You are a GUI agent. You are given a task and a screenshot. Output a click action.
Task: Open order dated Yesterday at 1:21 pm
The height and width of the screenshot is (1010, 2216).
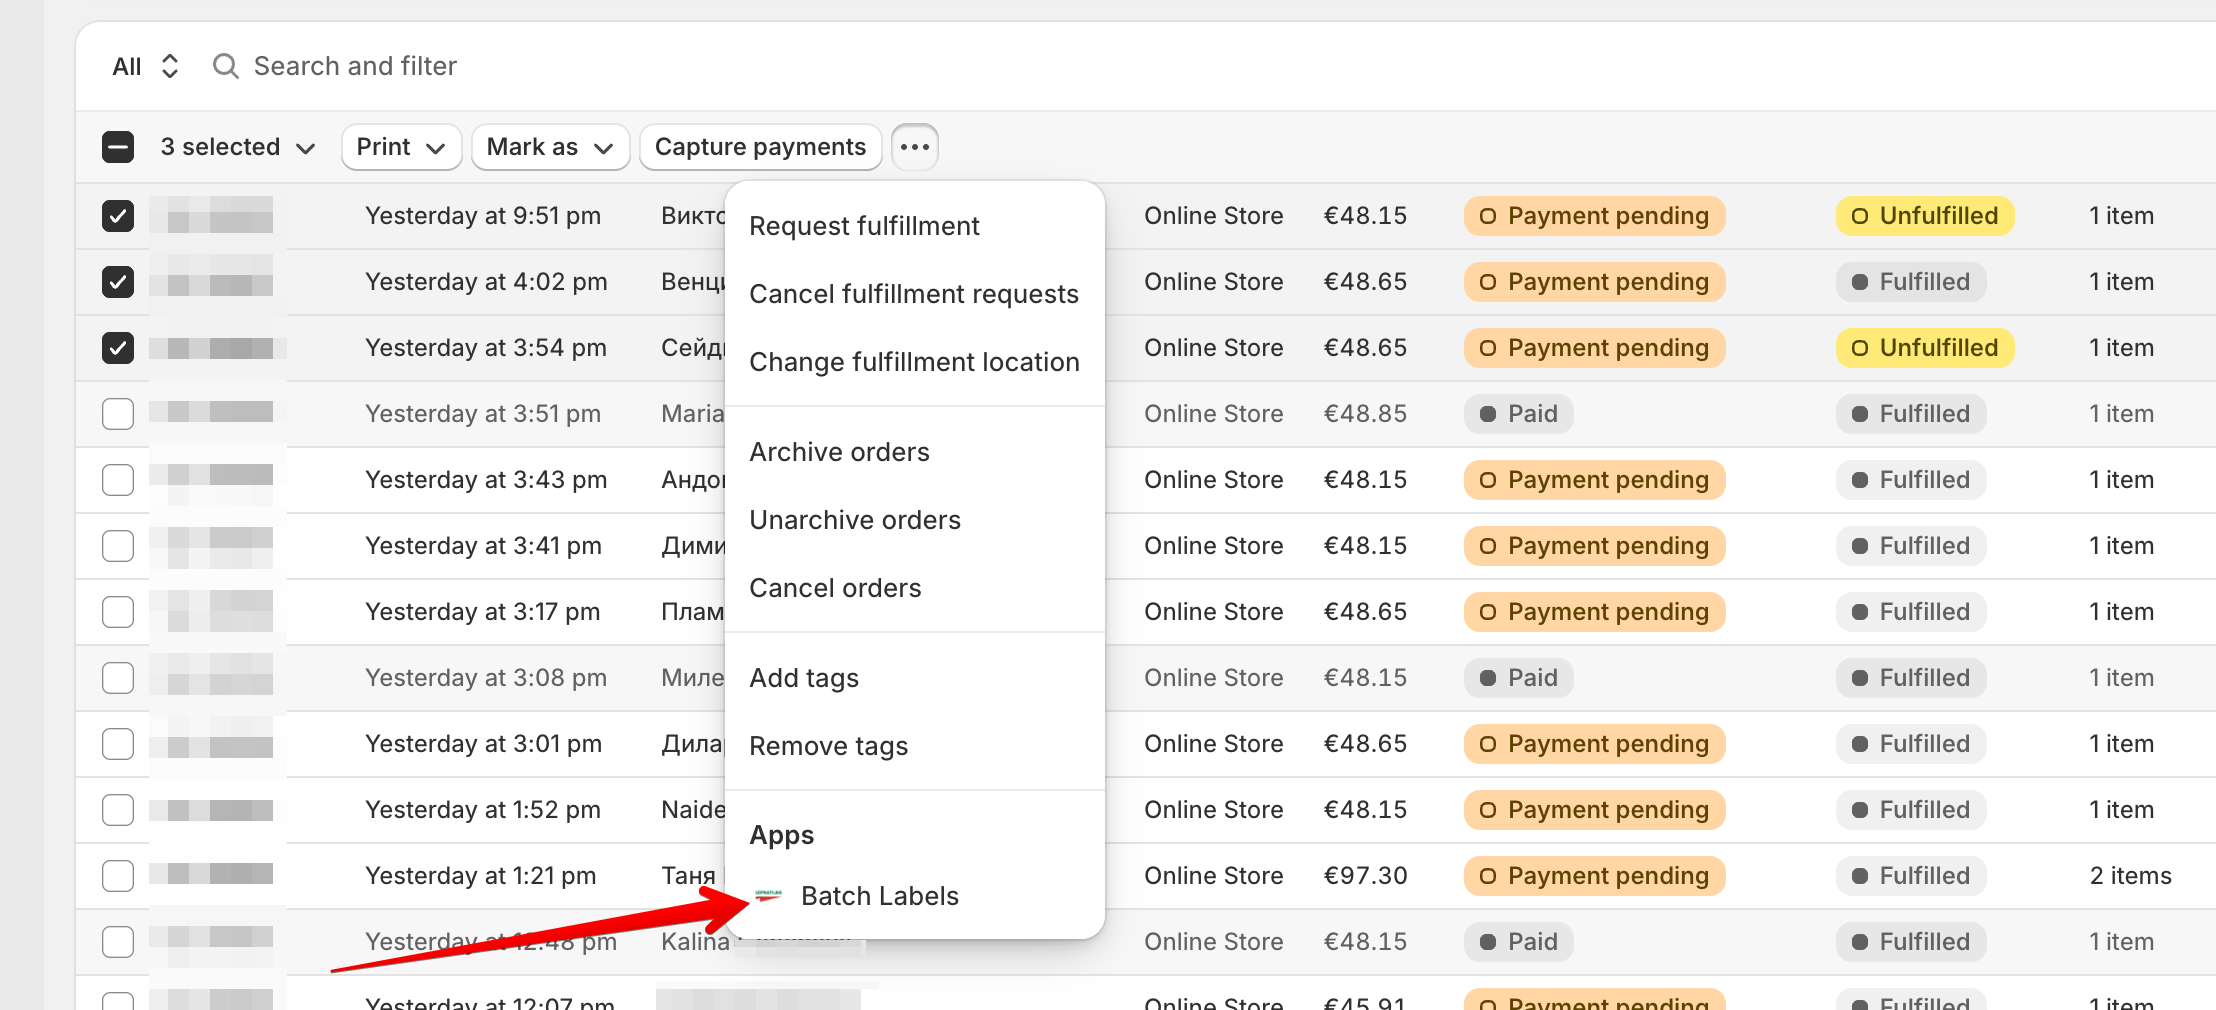(x=481, y=876)
